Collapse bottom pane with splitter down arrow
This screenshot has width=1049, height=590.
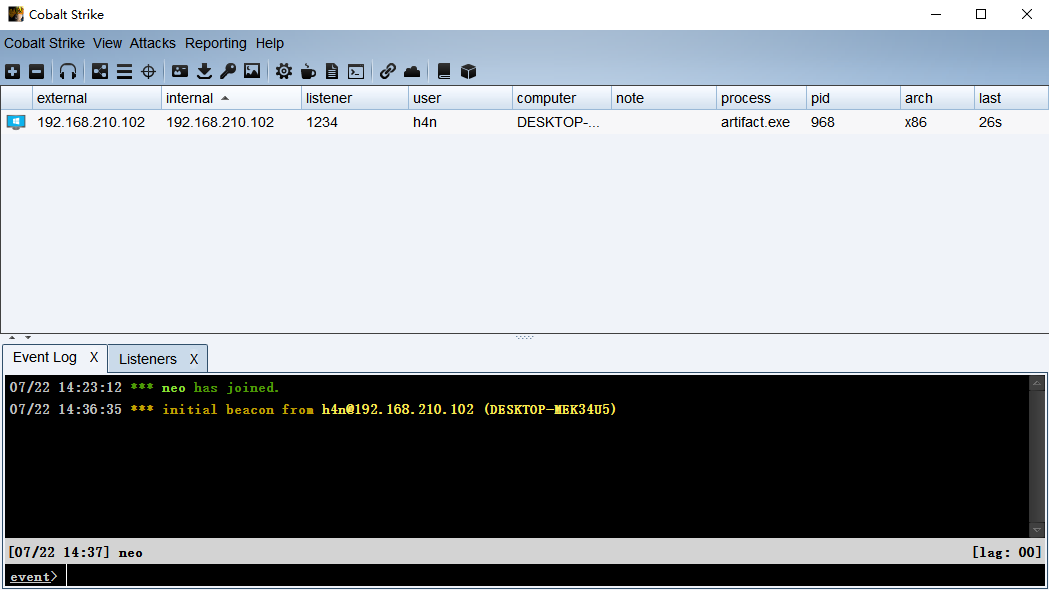tap(28, 337)
